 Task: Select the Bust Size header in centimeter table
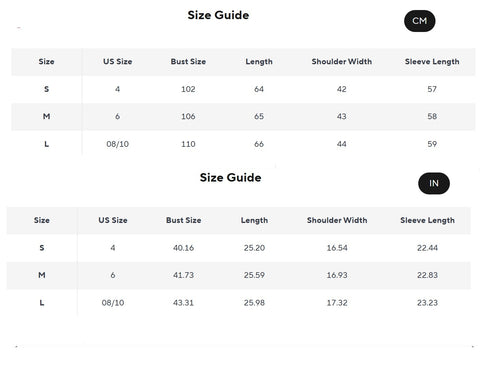click(188, 62)
